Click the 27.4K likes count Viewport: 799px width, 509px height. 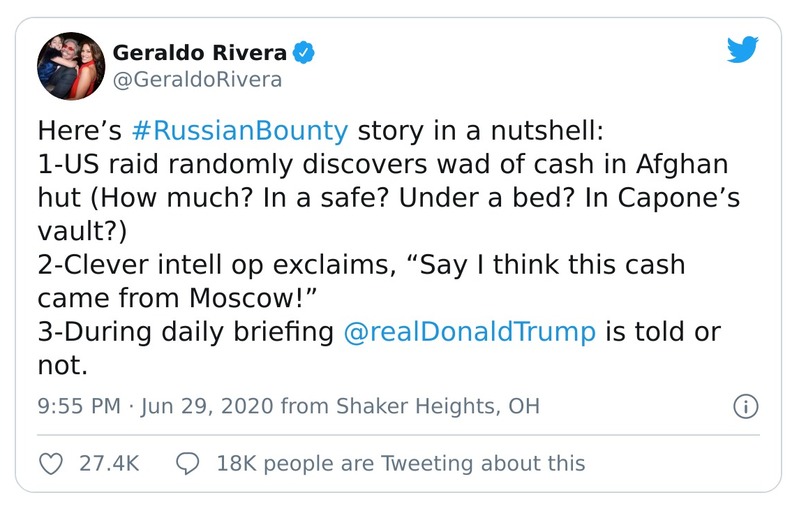point(108,463)
